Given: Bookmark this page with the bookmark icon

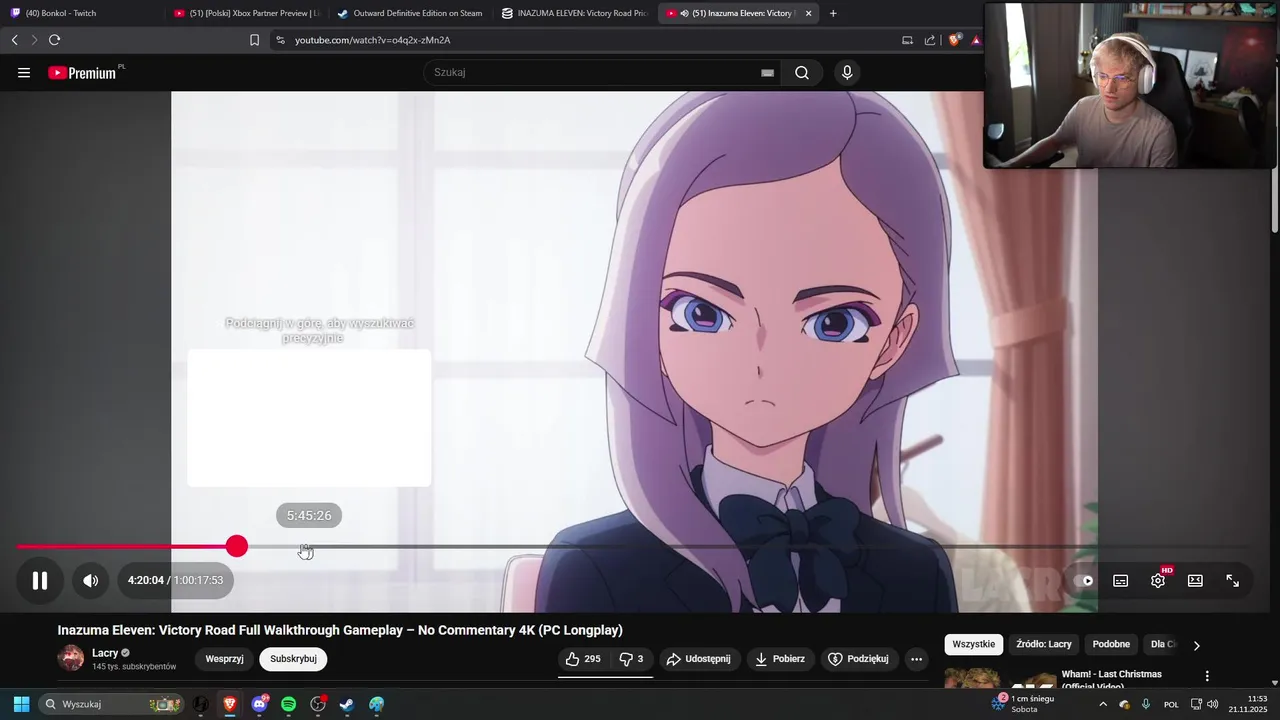Looking at the screenshot, I should tap(254, 40).
